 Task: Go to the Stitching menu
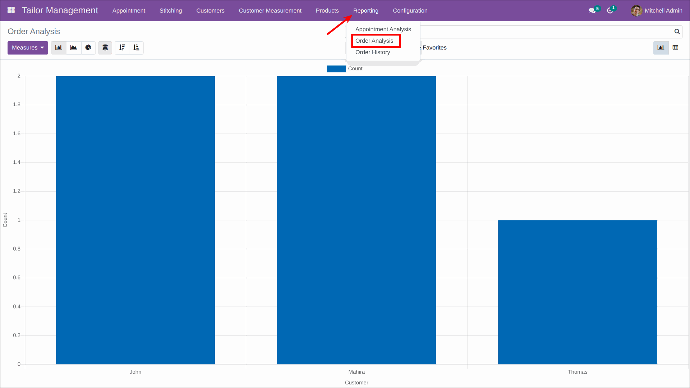click(x=171, y=11)
